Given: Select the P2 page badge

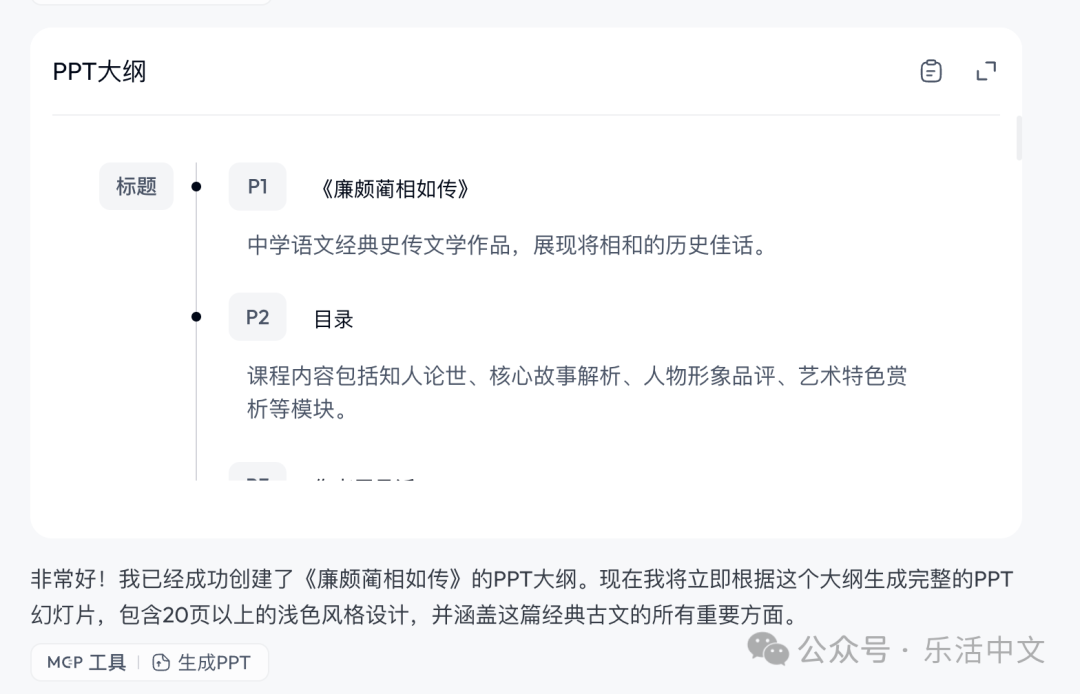Looking at the screenshot, I should click(257, 317).
